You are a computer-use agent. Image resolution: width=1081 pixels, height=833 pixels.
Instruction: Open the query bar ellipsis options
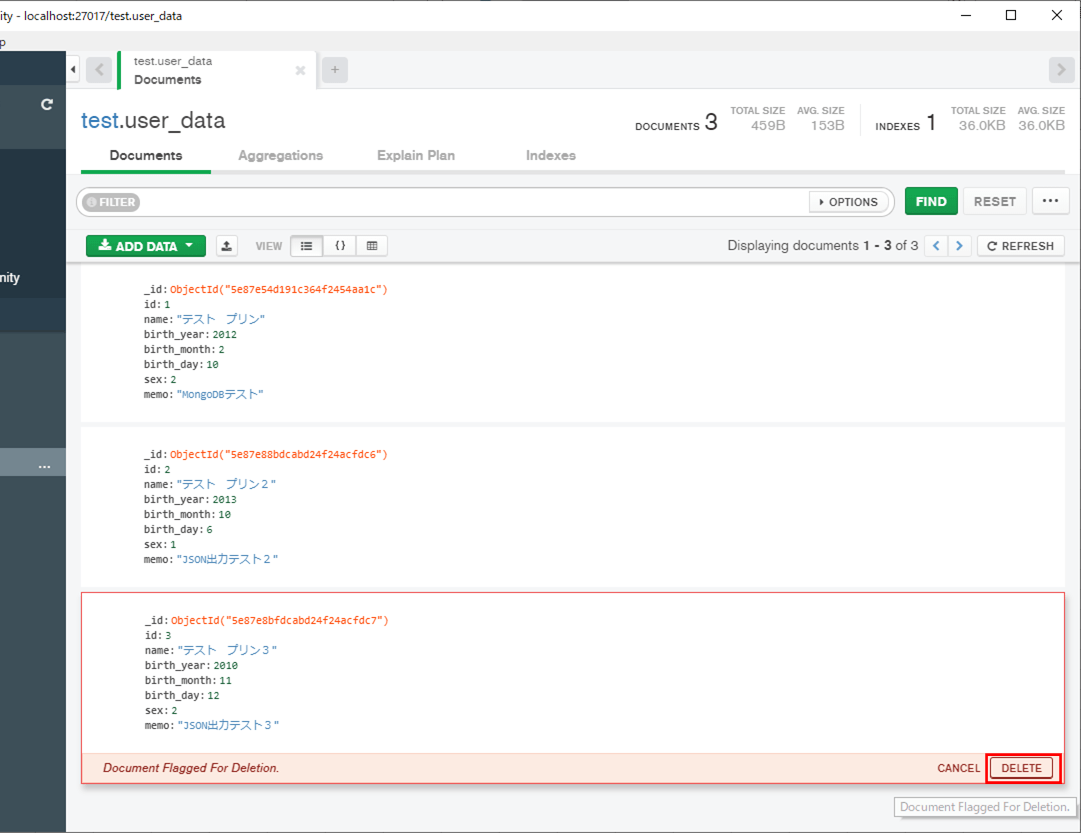(x=1050, y=201)
